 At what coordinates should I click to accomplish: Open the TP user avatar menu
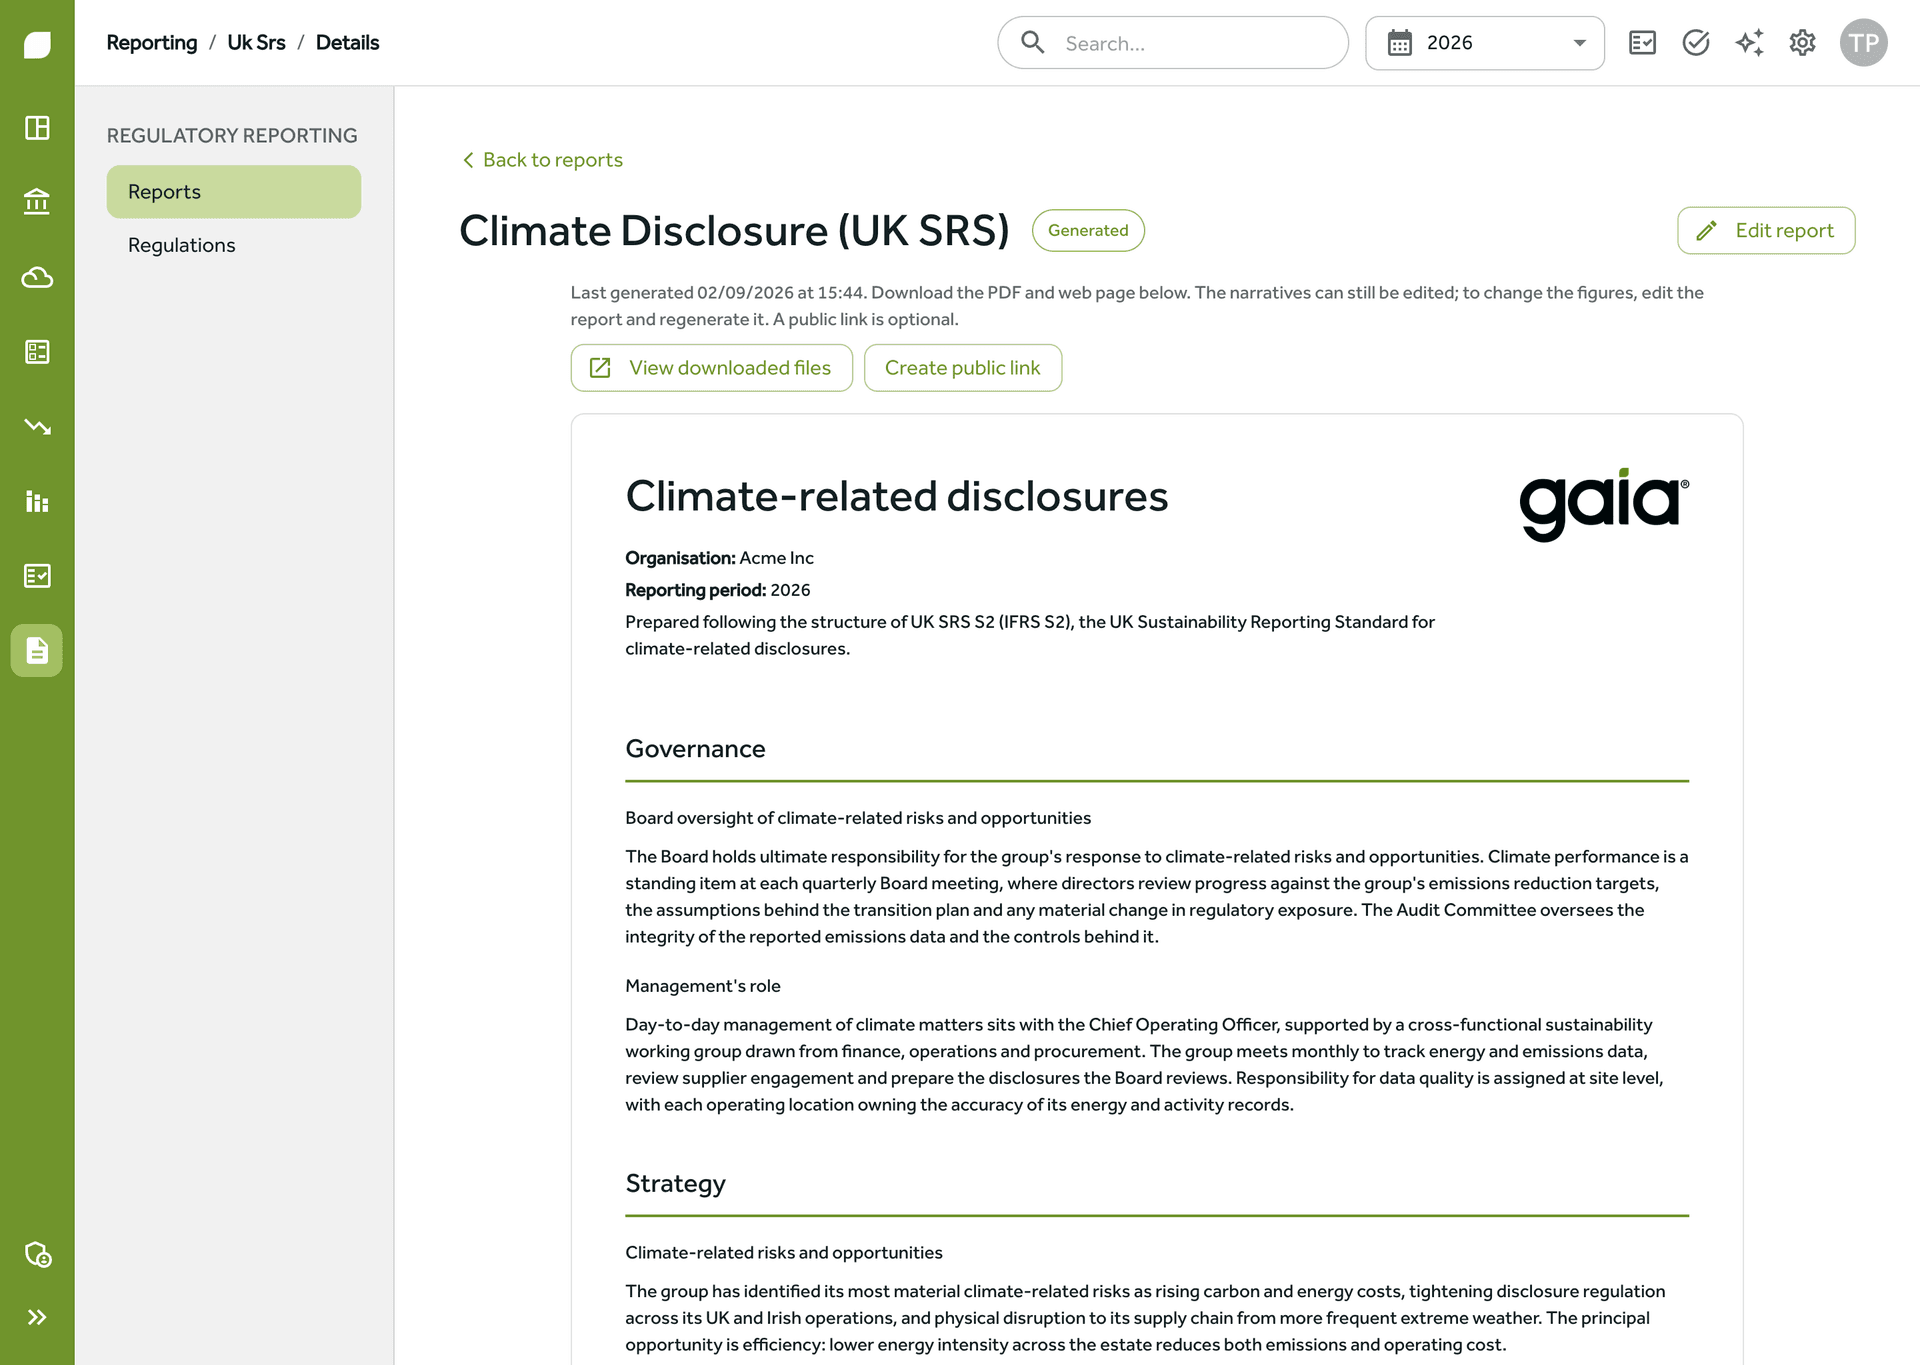pyautogui.click(x=1863, y=43)
